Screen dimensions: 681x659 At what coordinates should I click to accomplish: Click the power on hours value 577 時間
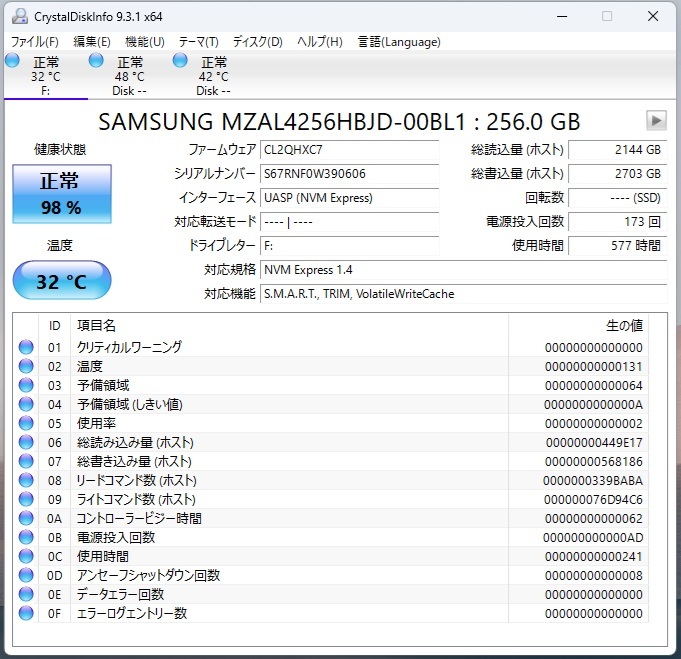coord(617,246)
